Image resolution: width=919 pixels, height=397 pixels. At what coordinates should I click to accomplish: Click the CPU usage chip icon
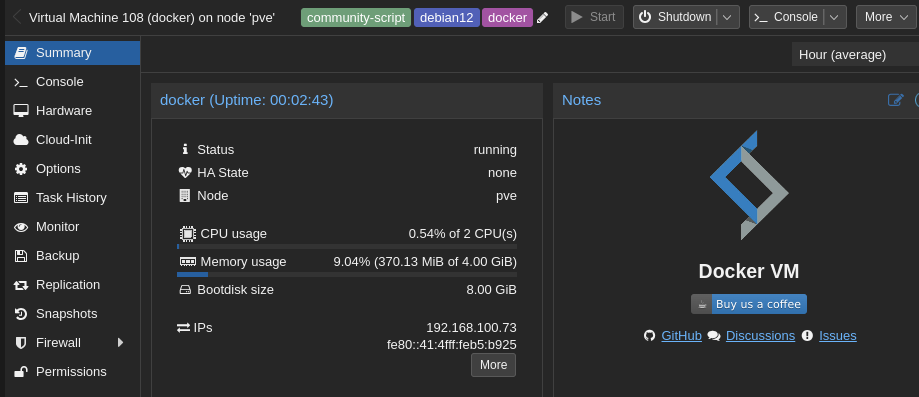(x=187, y=233)
